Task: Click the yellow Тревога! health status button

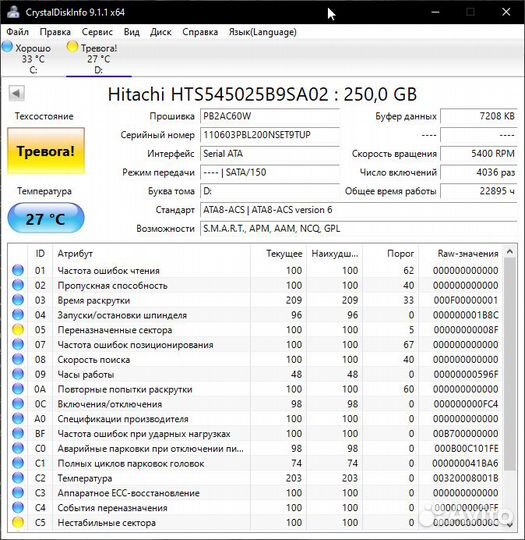Action: coord(46,151)
